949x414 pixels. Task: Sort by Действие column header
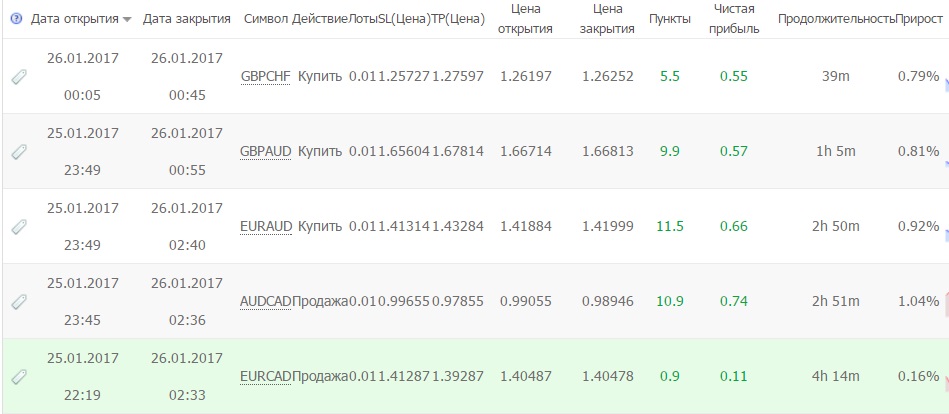[320, 19]
